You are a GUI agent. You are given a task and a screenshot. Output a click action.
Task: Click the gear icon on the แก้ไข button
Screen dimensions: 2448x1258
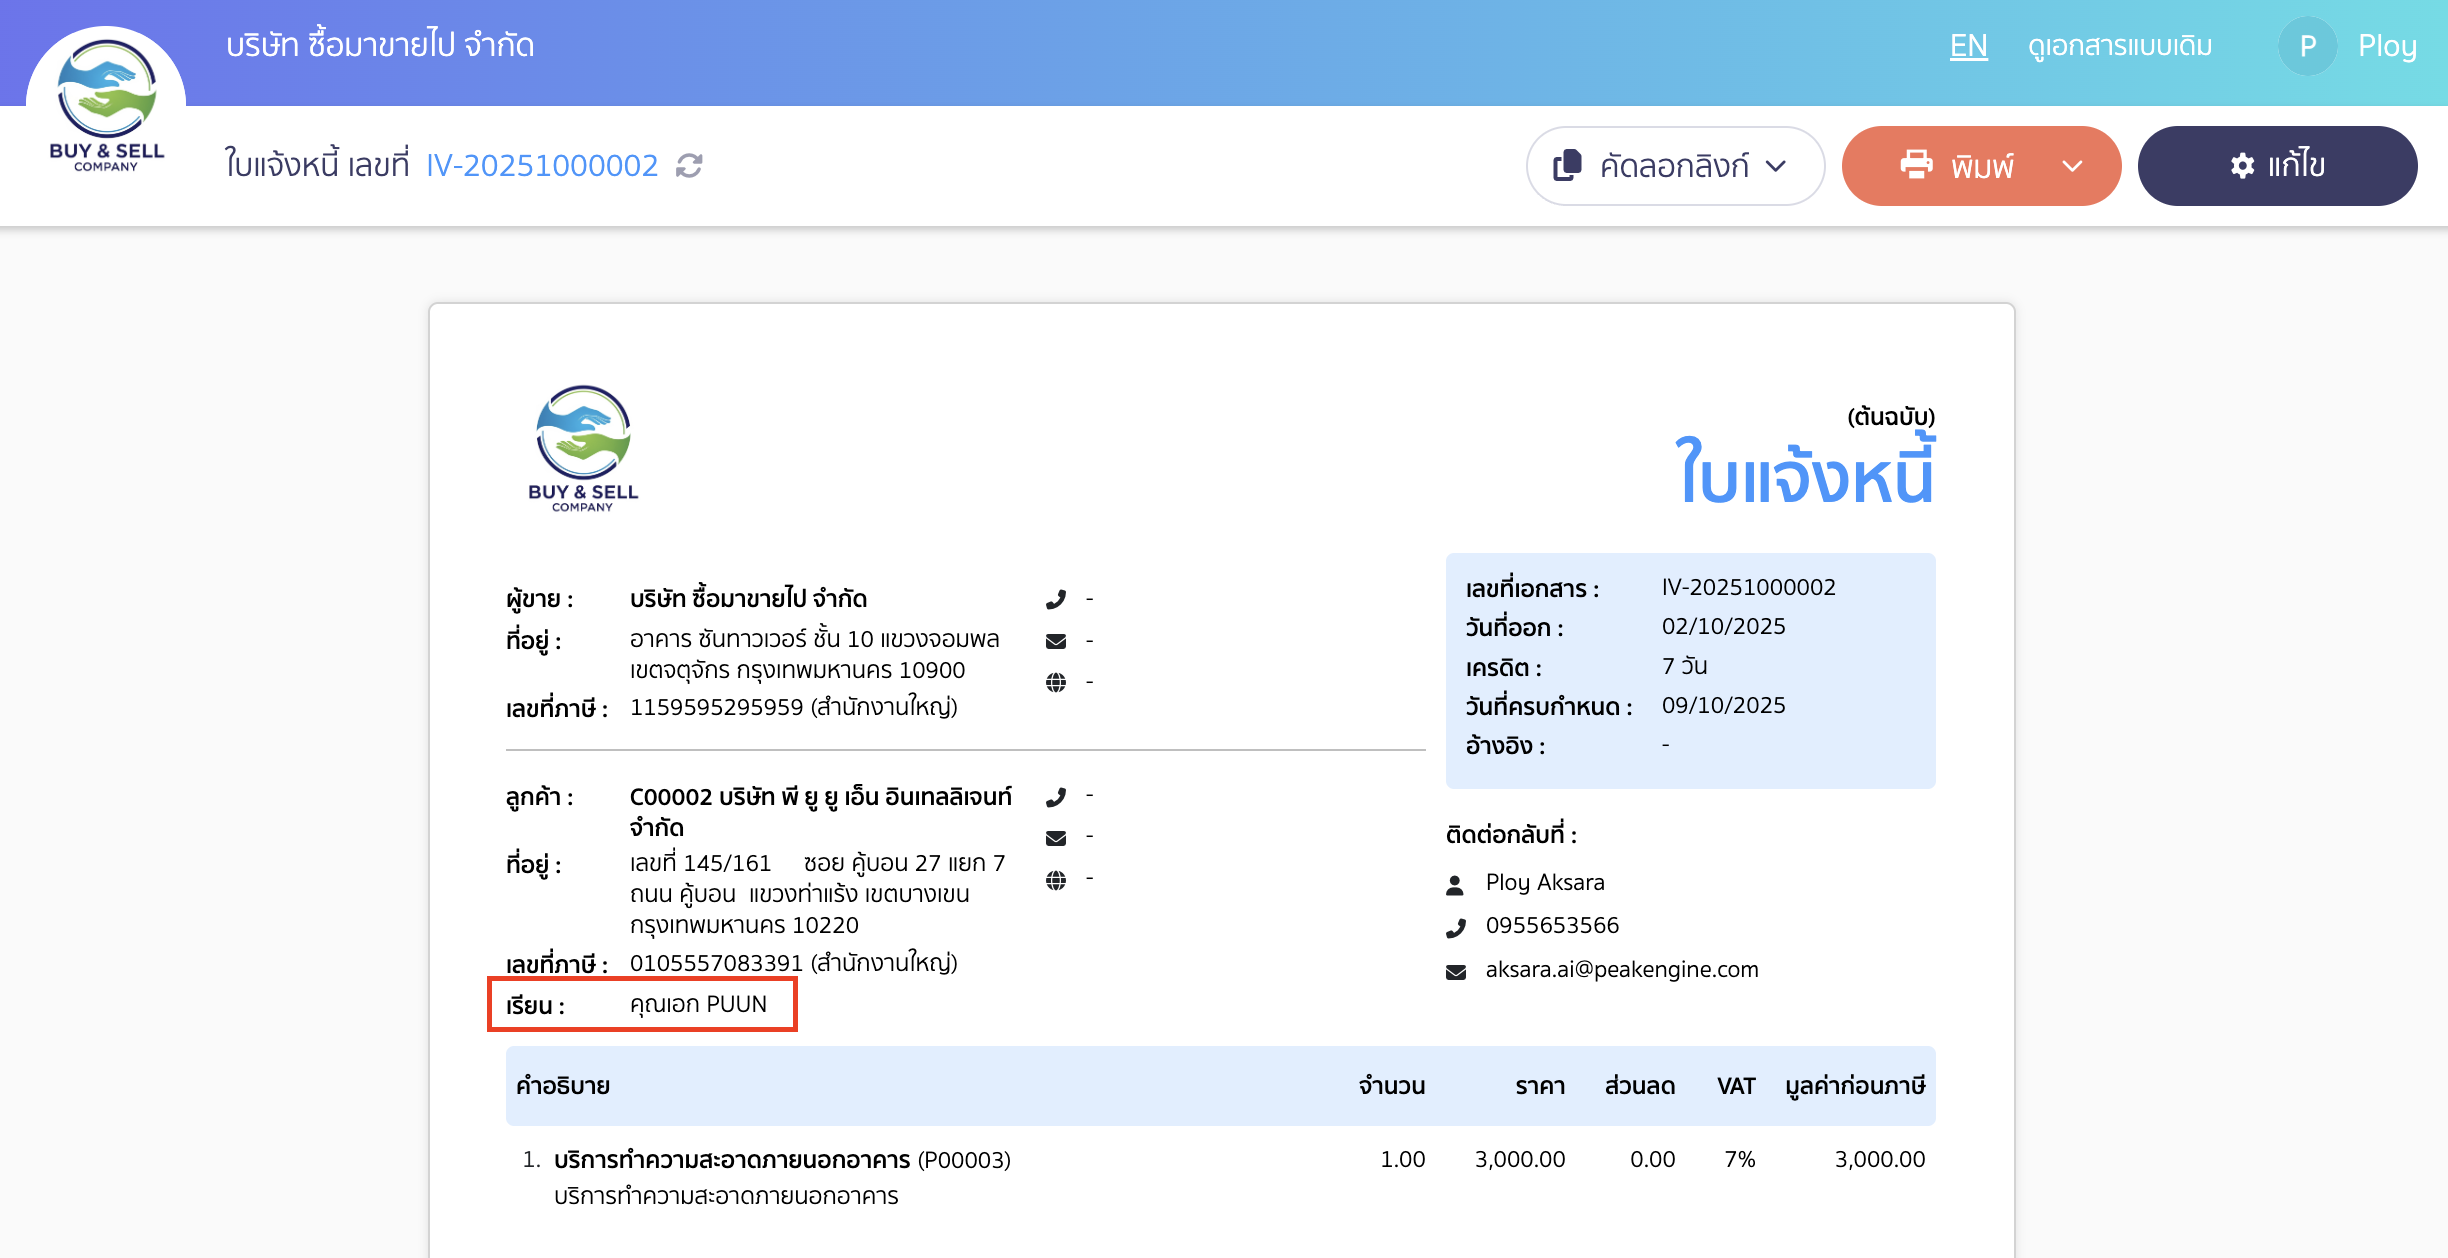point(2242,165)
